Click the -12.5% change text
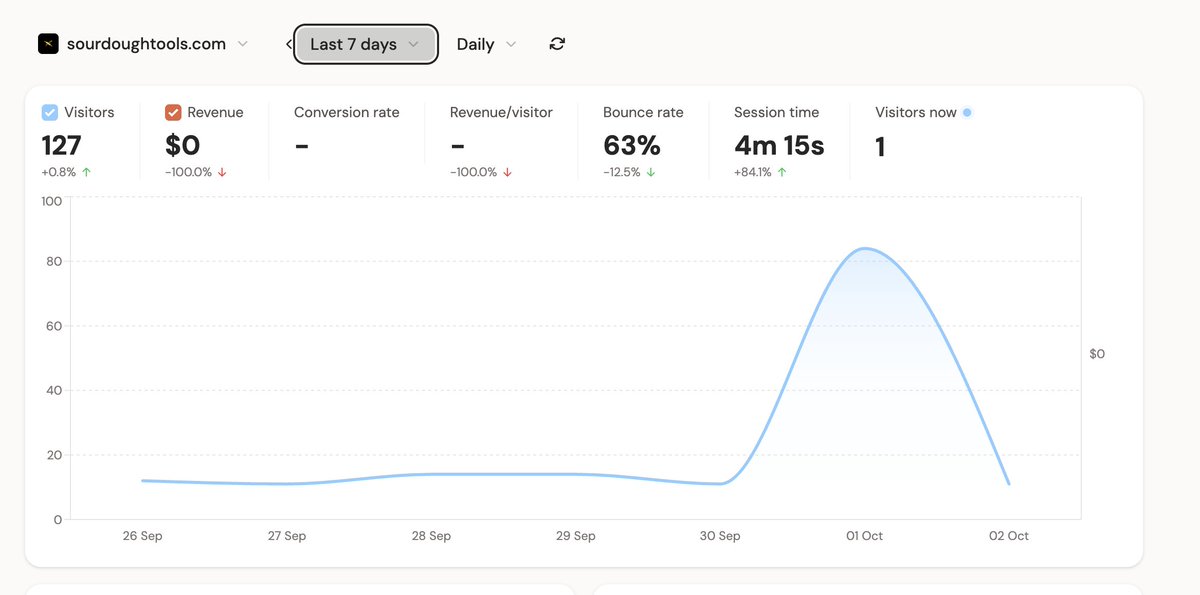 click(x=622, y=172)
